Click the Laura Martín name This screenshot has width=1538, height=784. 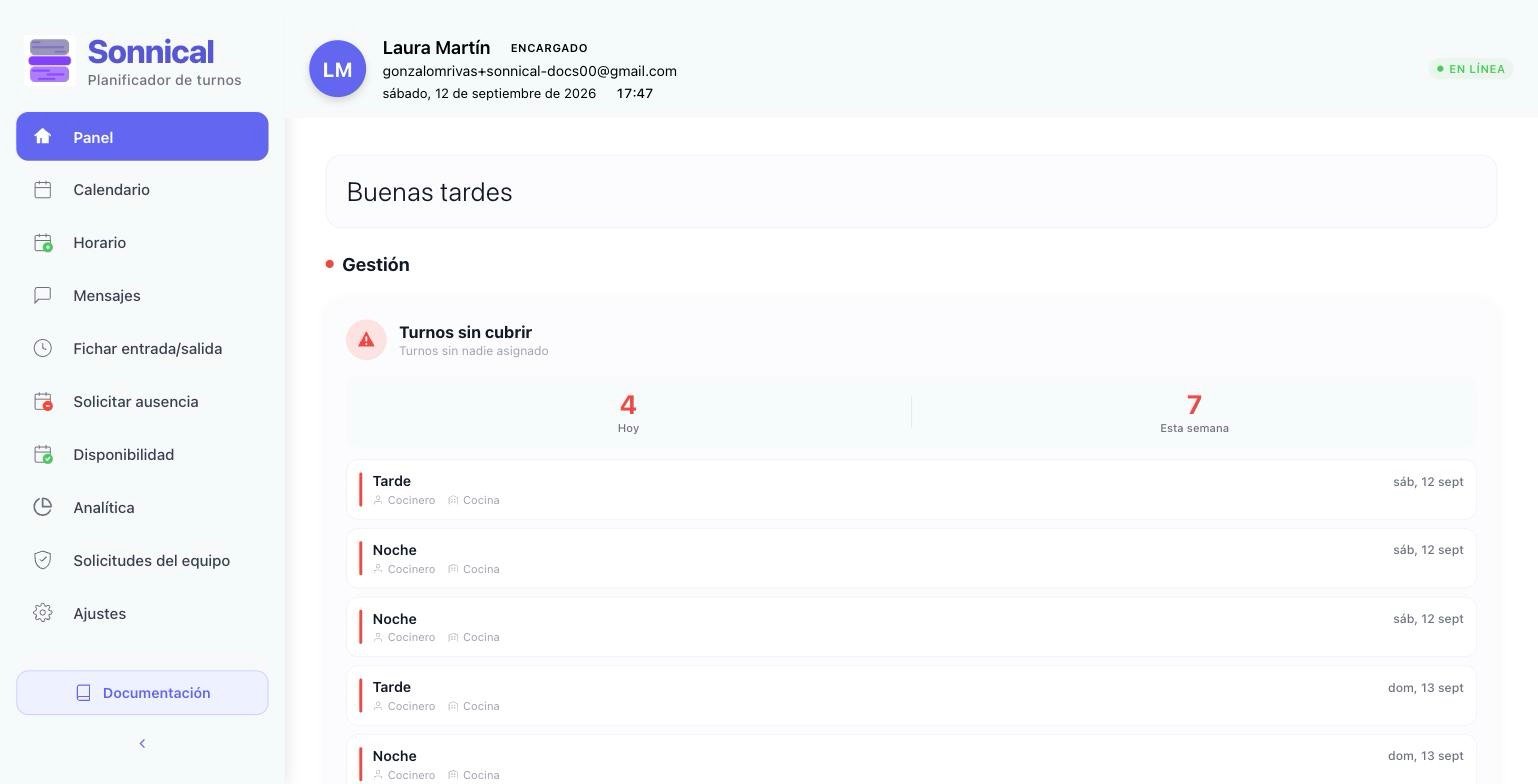pos(436,47)
